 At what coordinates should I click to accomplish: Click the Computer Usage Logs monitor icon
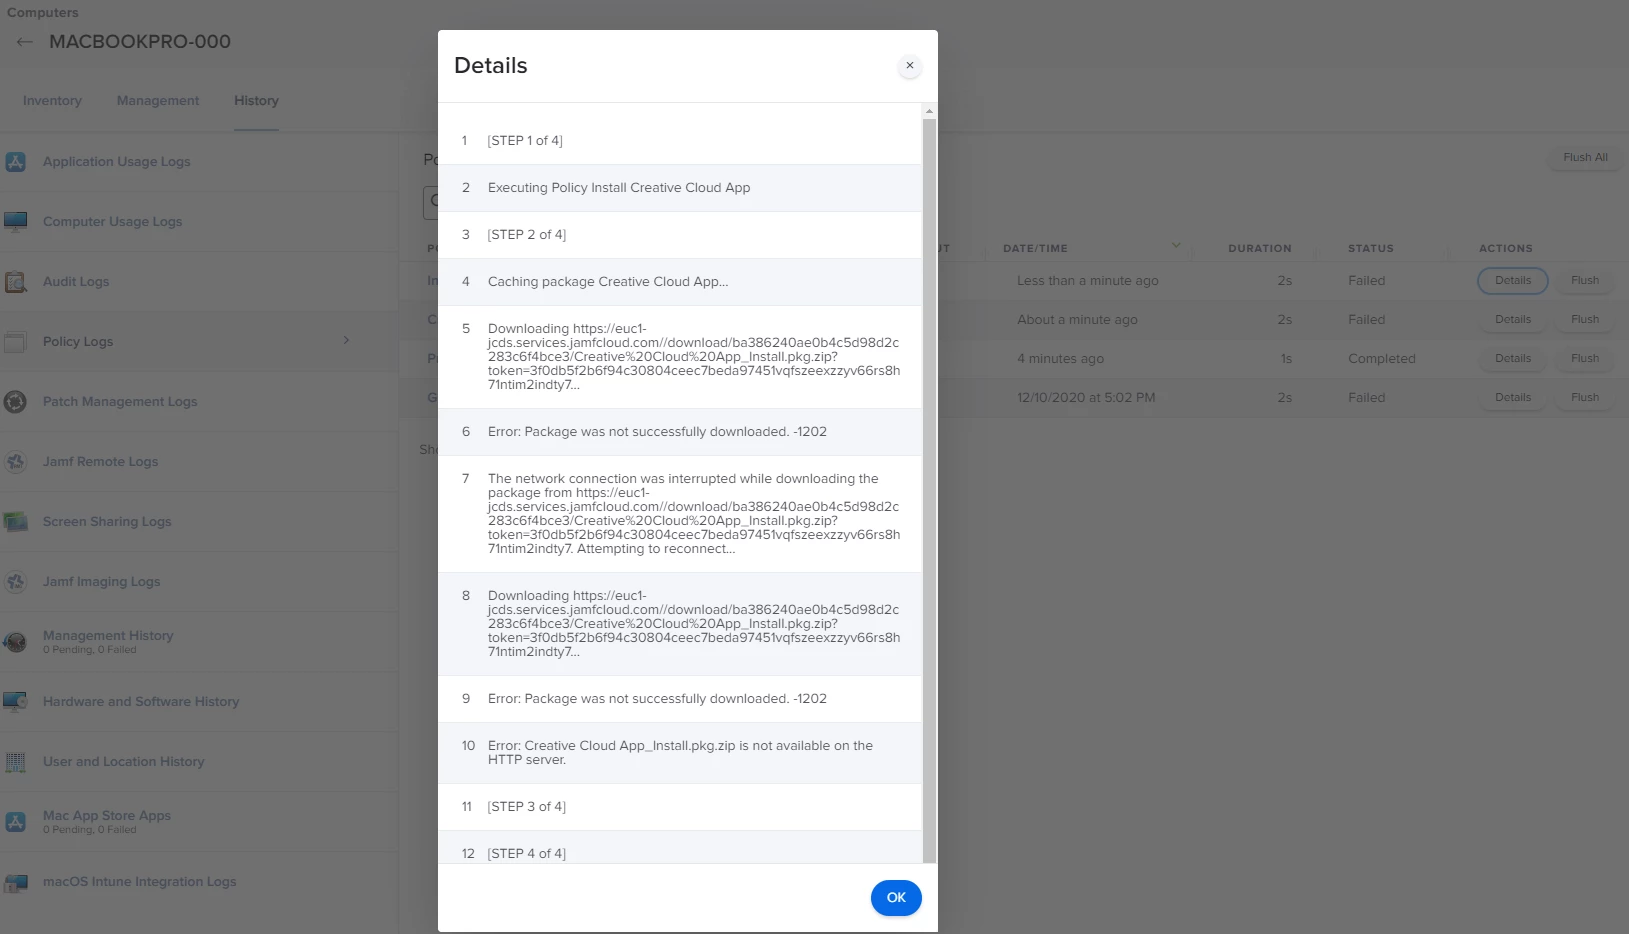click(x=16, y=221)
